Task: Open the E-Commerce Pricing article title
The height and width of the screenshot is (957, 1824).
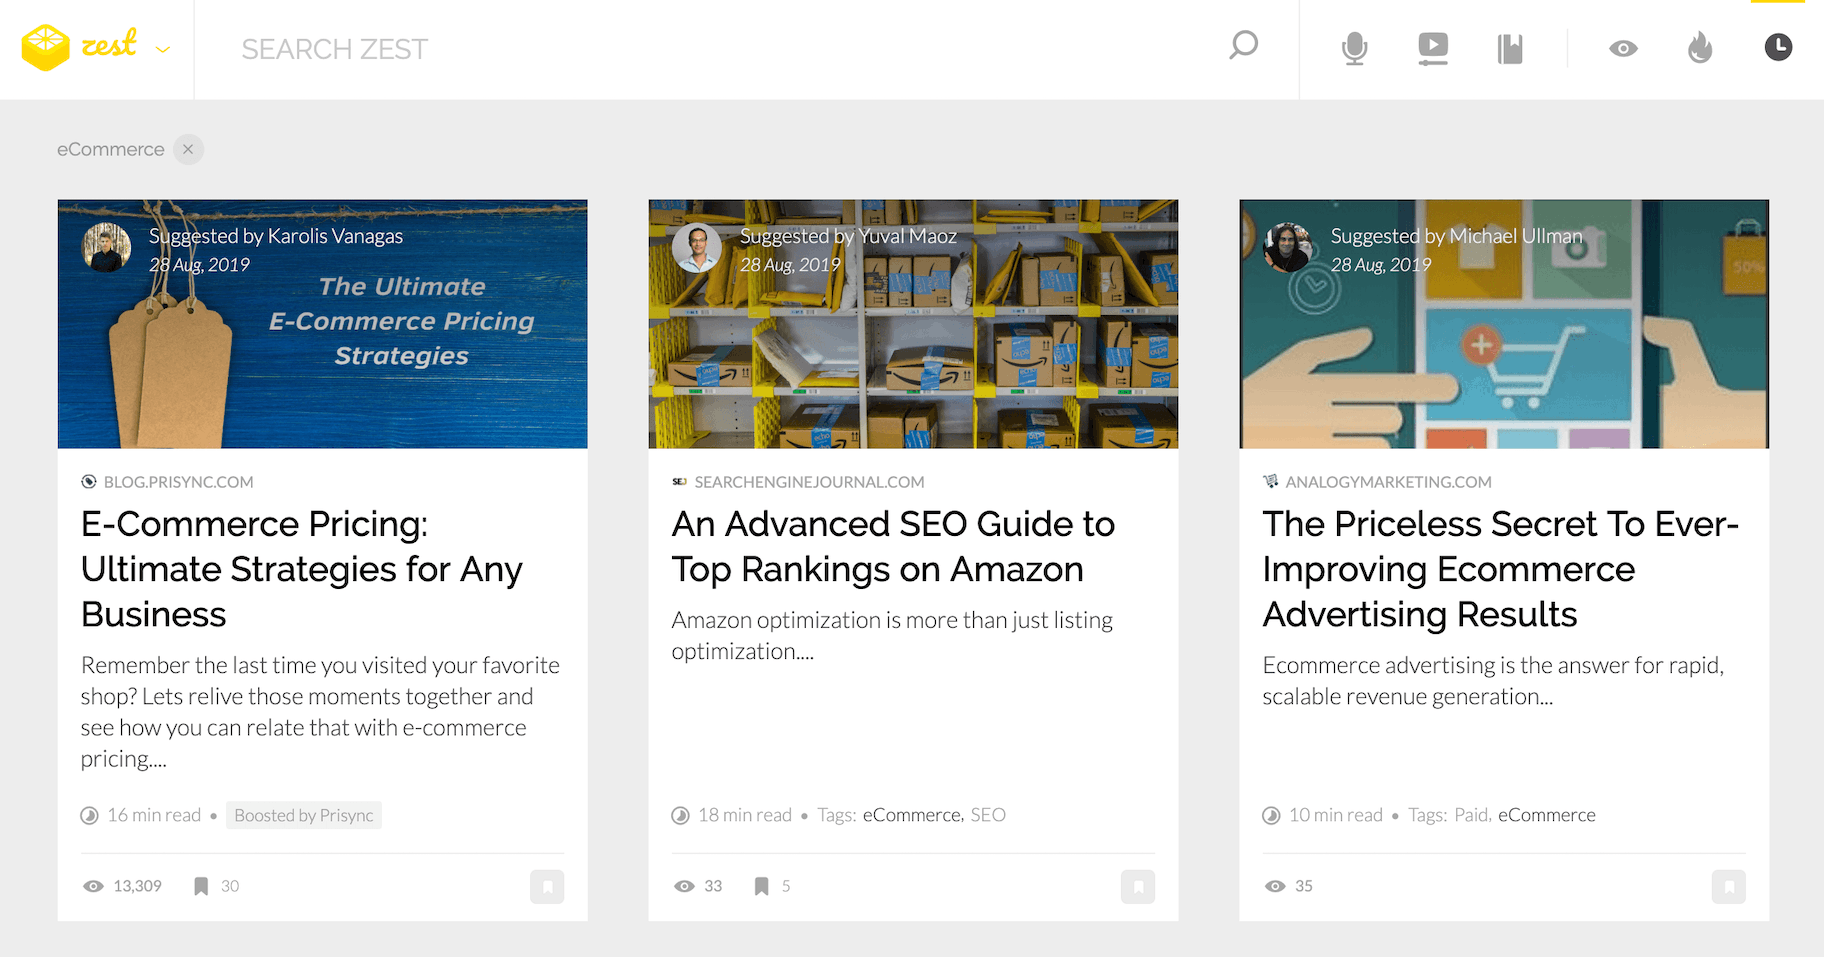Action: pyautogui.click(x=302, y=568)
